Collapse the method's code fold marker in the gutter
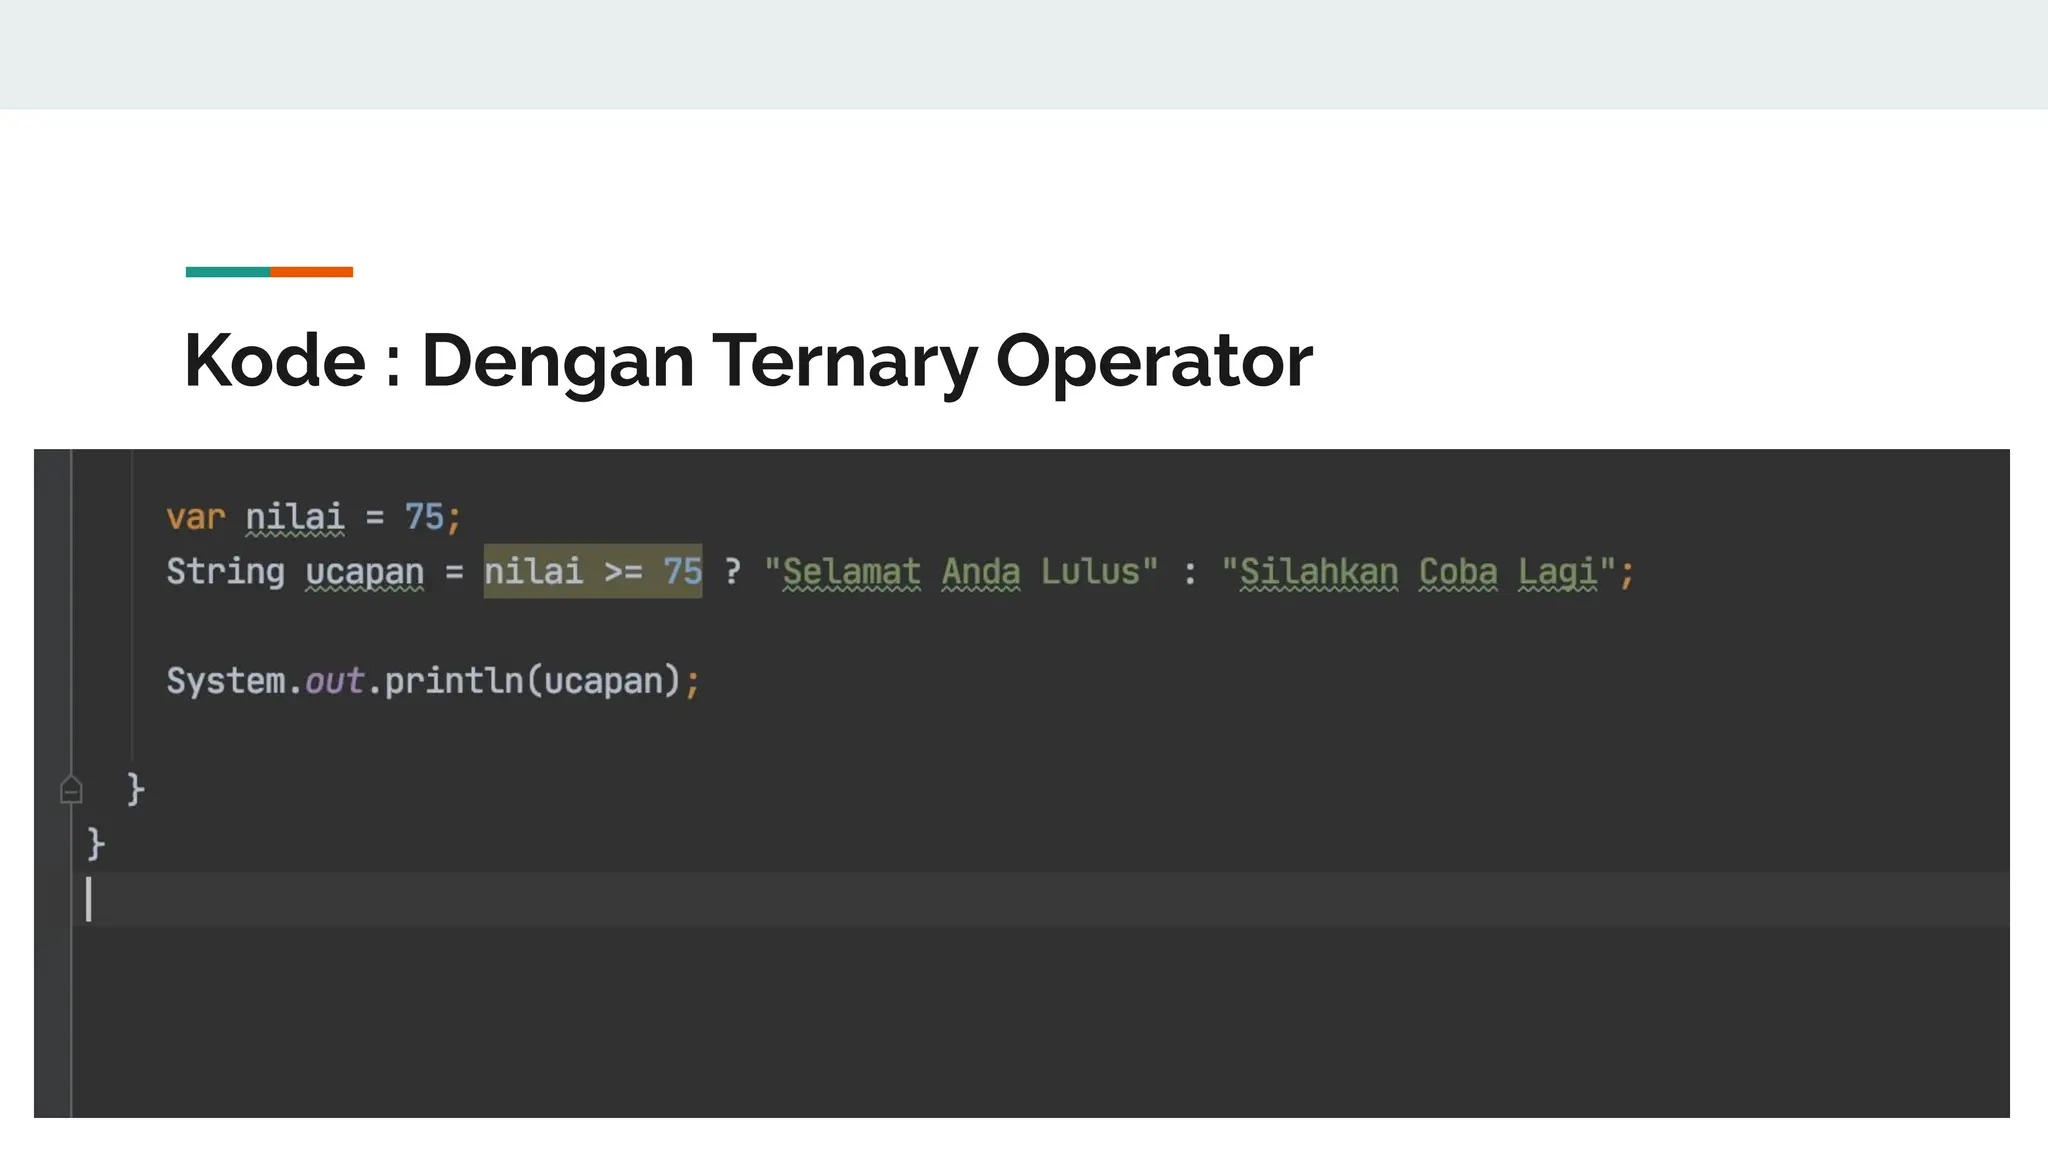This screenshot has height=1152, width=2048. point(71,790)
